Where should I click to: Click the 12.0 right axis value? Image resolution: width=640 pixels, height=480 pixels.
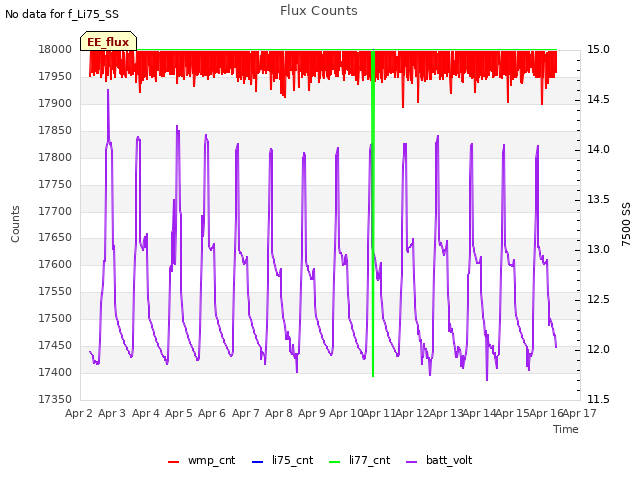(598, 349)
